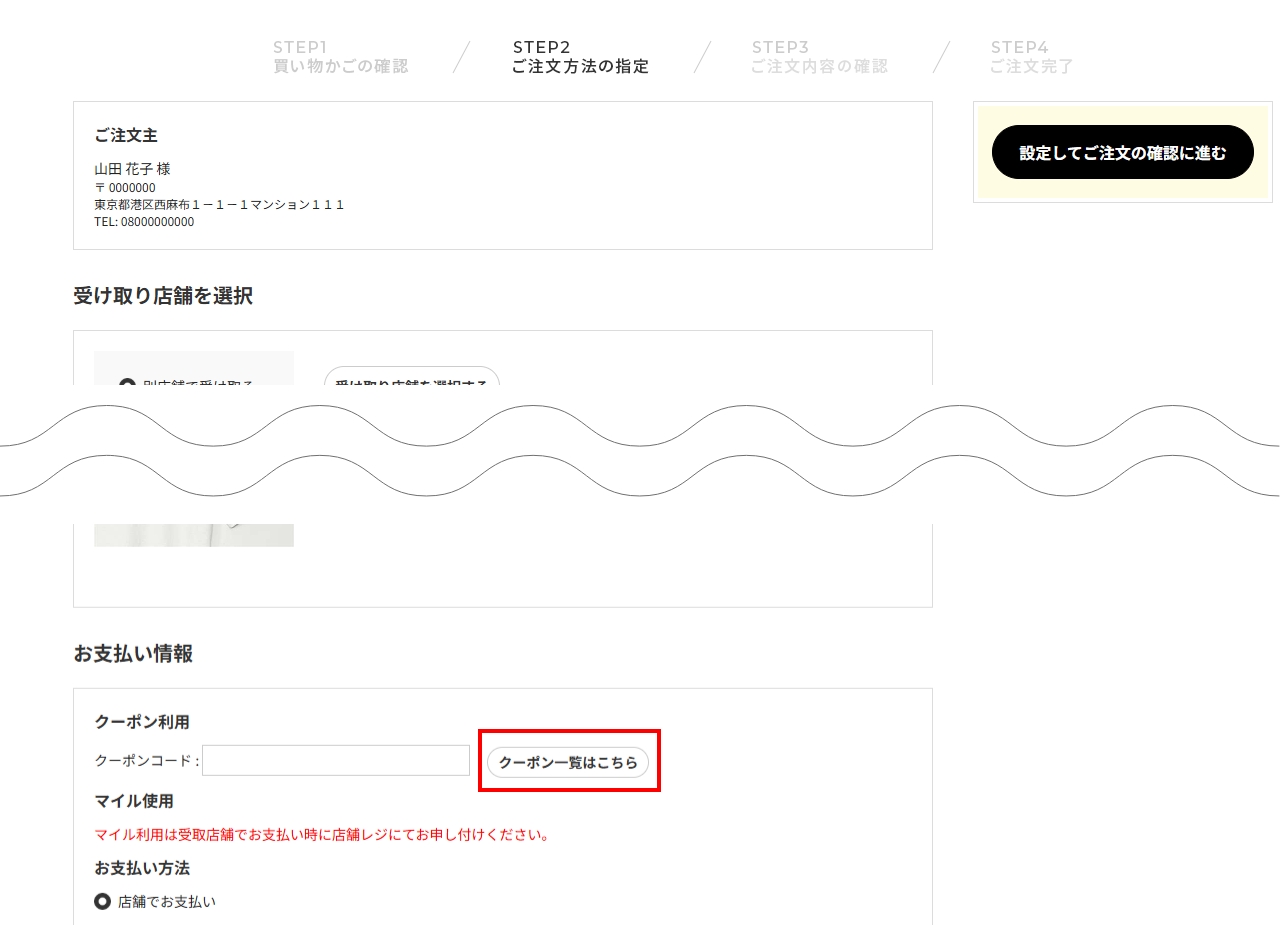This screenshot has height=925, width=1280.
Task: Click the クーポン利用 label
Action: (142, 721)
